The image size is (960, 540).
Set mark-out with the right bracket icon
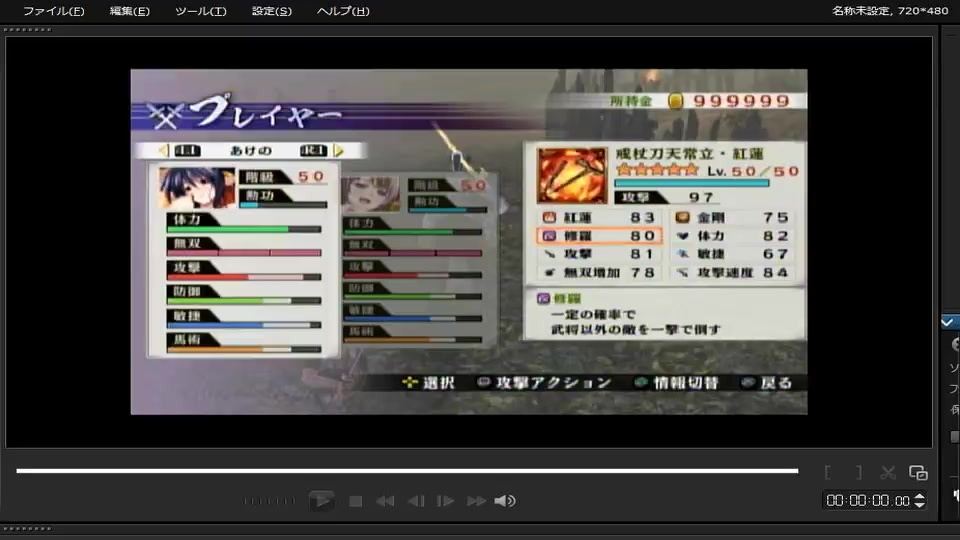click(x=859, y=472)
